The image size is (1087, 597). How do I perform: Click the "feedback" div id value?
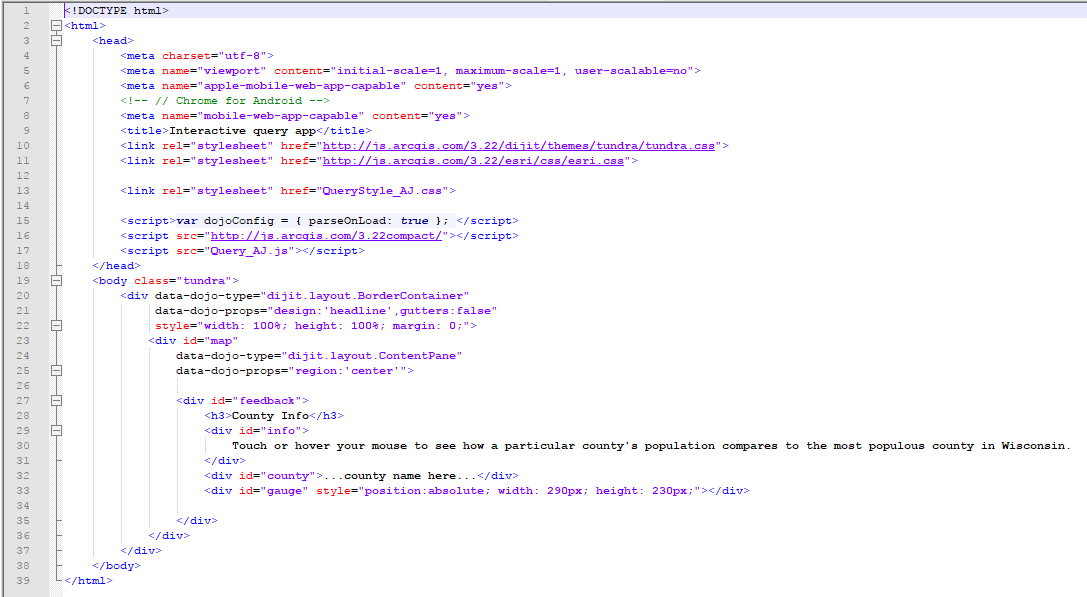click(267, 401)
